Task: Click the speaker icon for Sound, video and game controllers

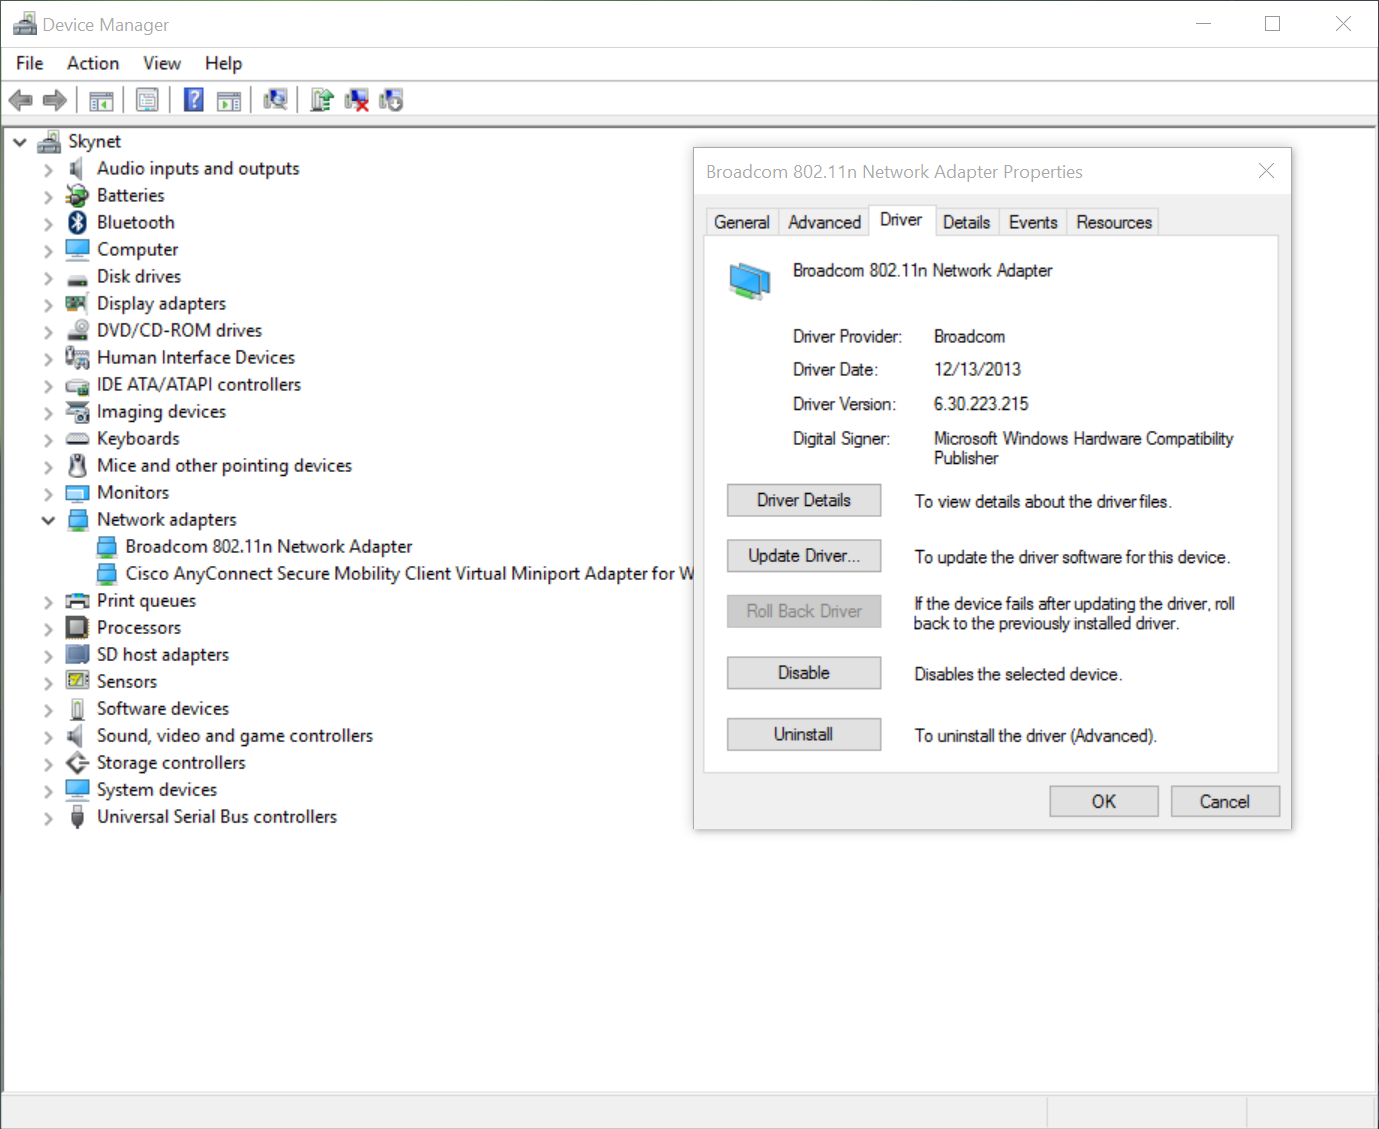Action: [75, 735]
